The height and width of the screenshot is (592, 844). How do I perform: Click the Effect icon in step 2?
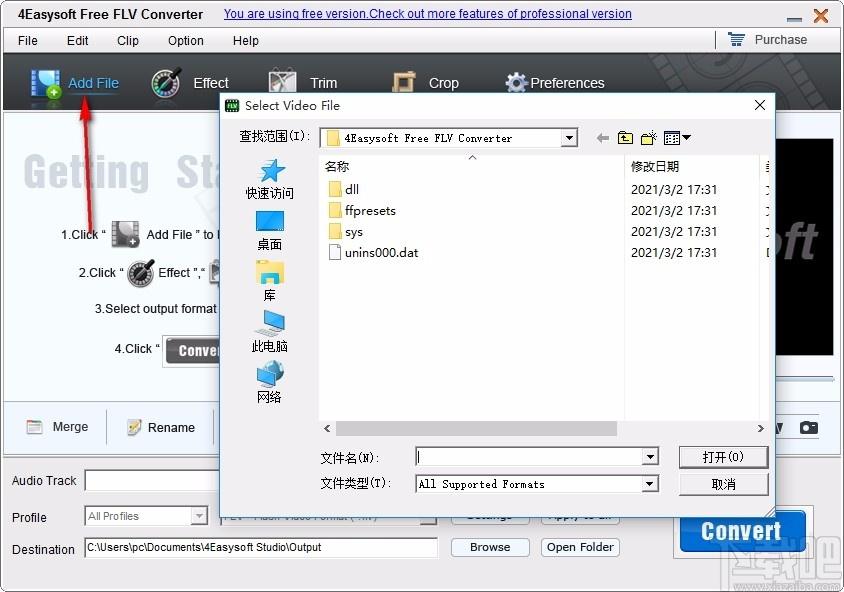(x=140, y=273)
